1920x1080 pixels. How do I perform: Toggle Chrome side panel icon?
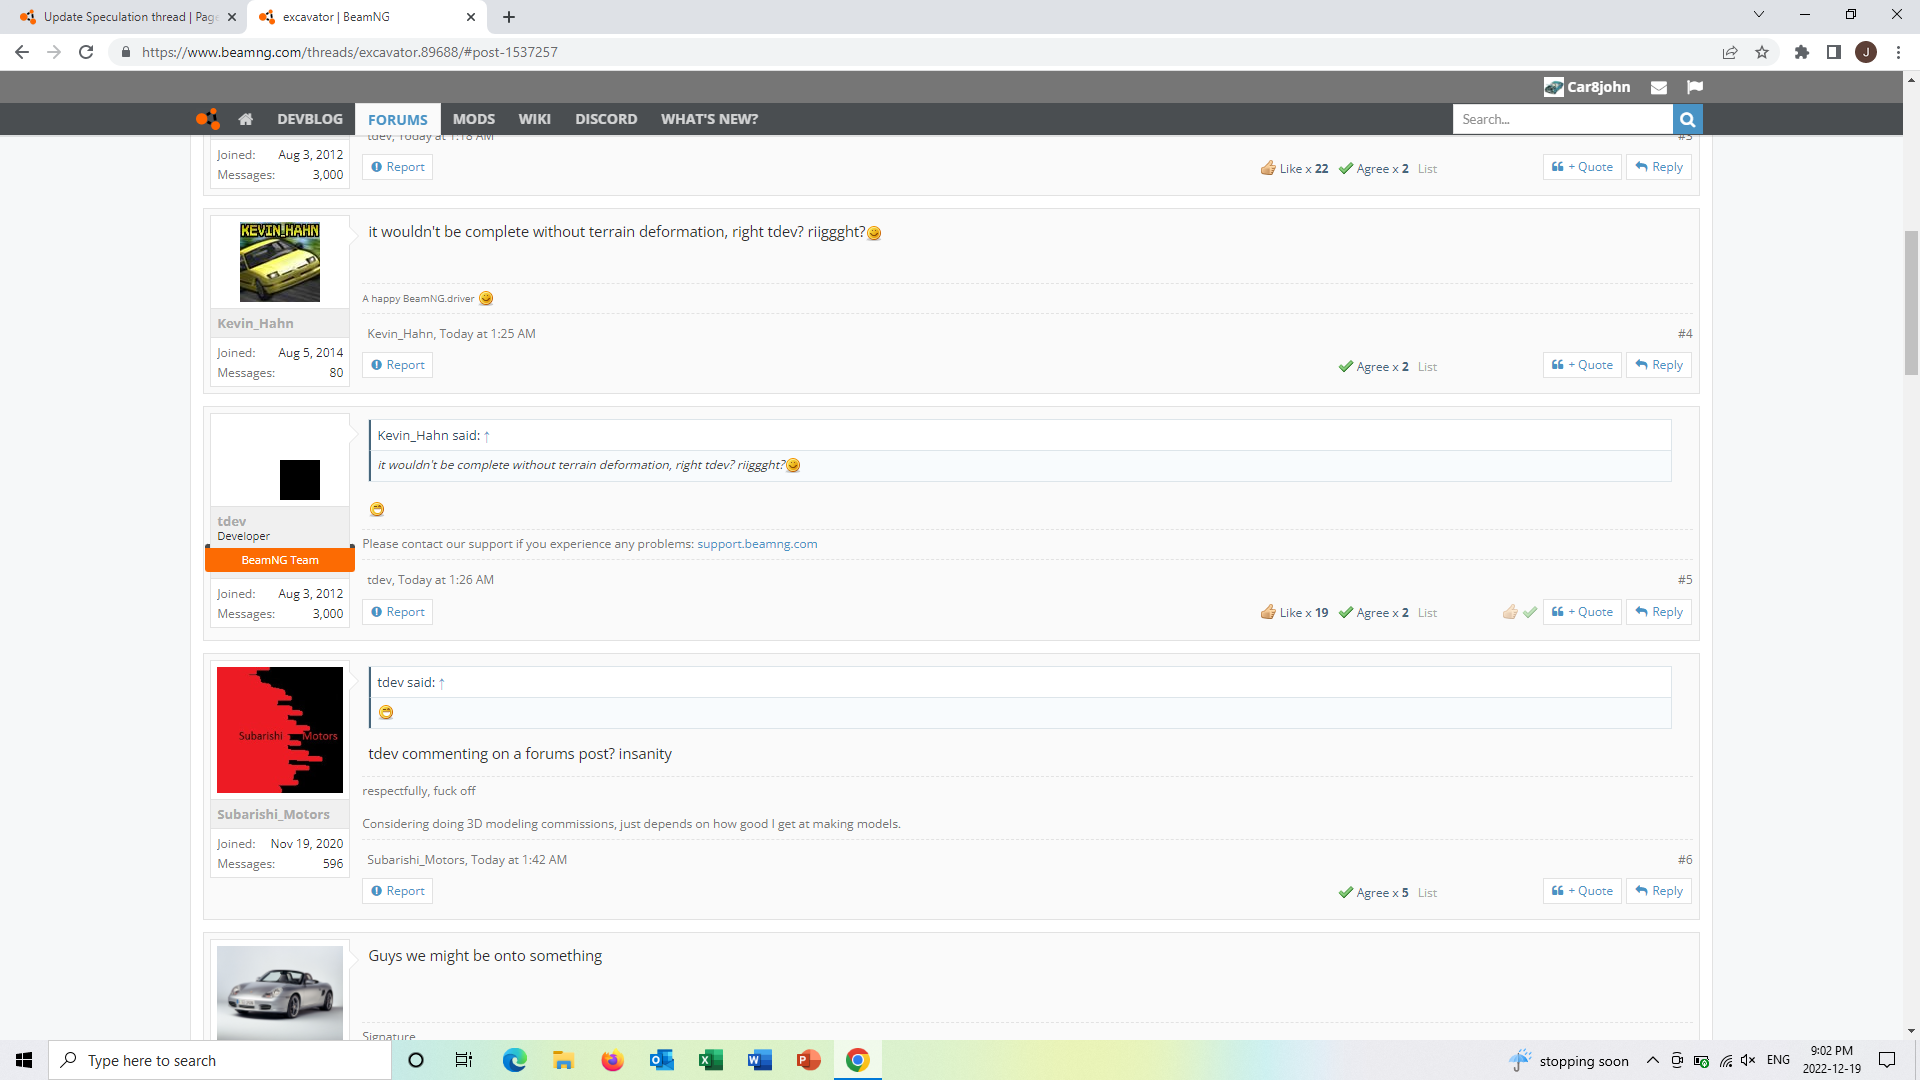(1833, 52)
